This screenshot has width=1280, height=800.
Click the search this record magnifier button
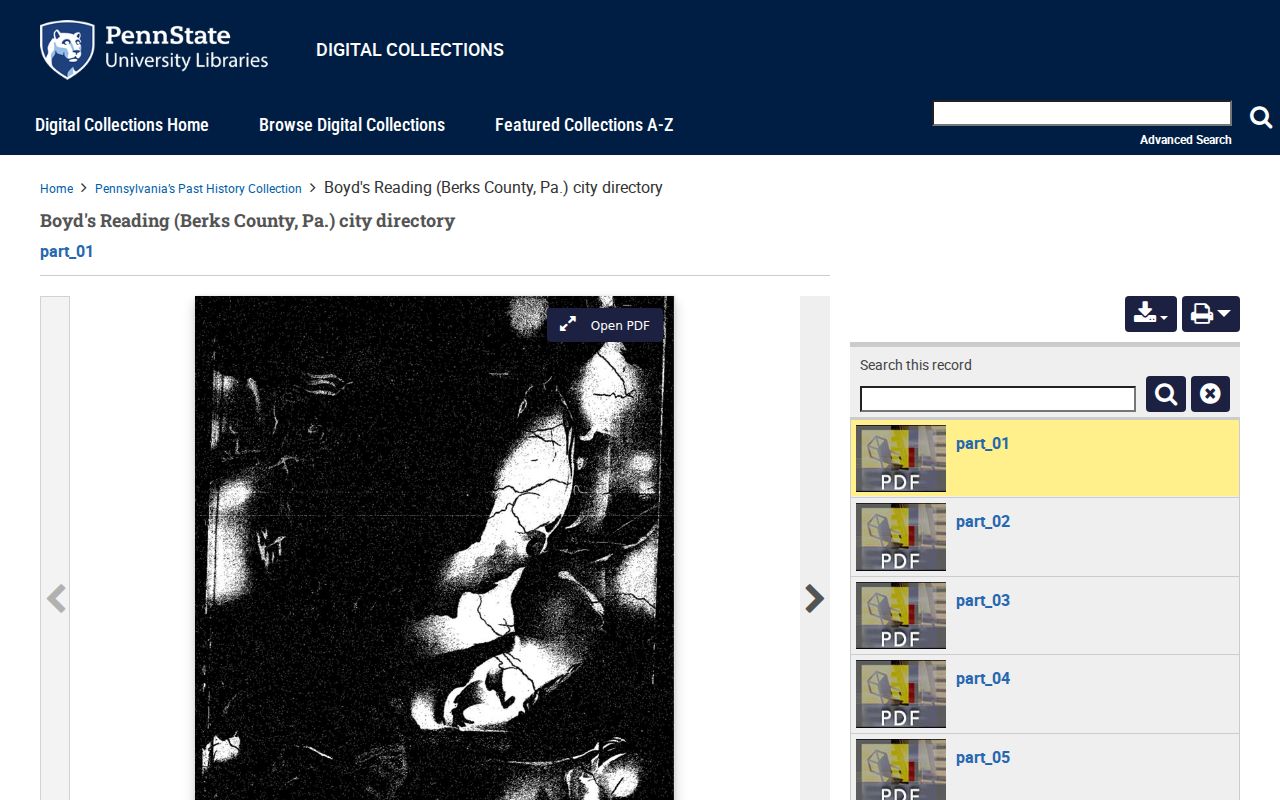(x=1166, y=394)
